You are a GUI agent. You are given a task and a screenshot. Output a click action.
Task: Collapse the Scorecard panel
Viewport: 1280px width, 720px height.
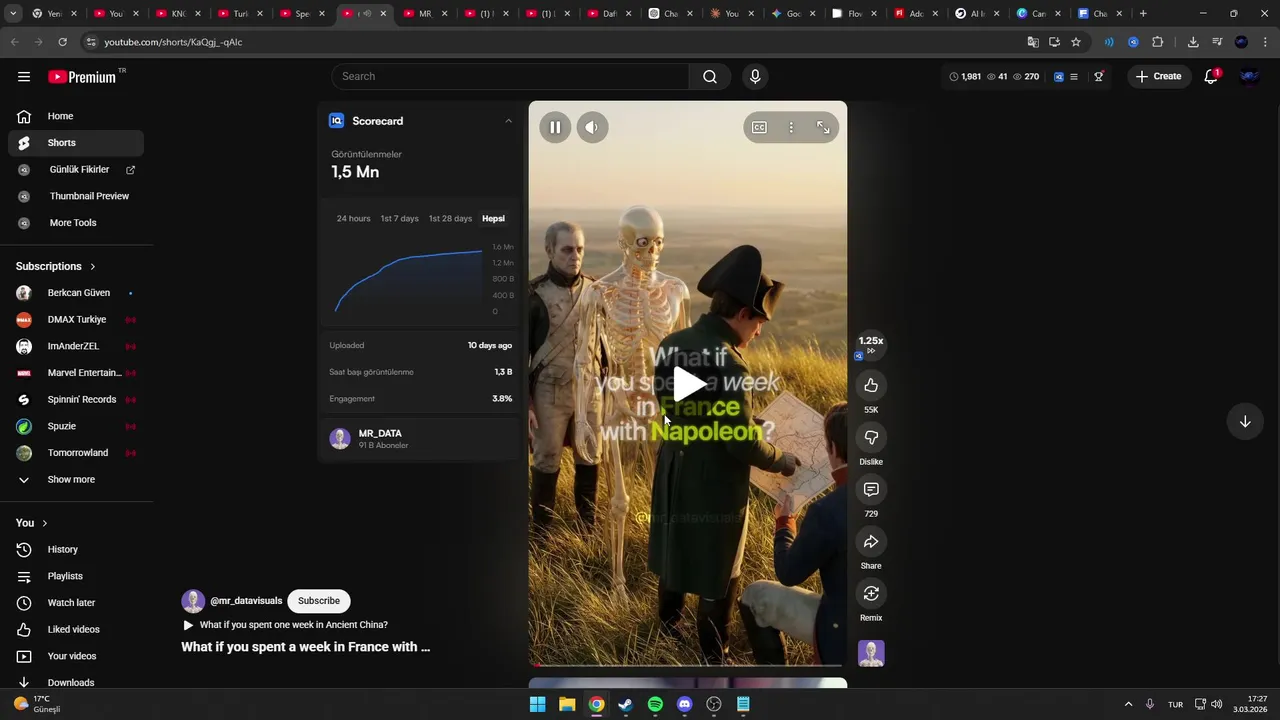click(508, 121)
